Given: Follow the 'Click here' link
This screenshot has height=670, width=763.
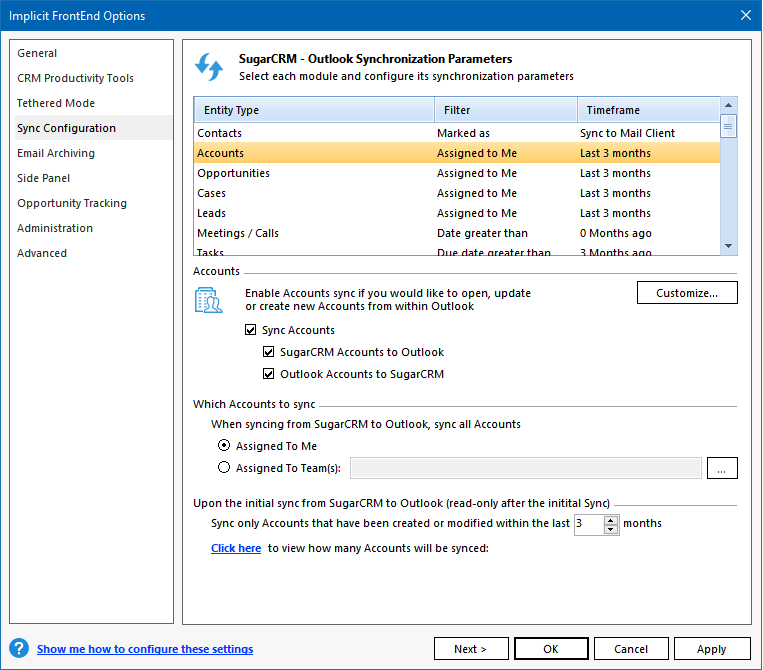Looking at the screenshot, I should [x=236, y=548].
